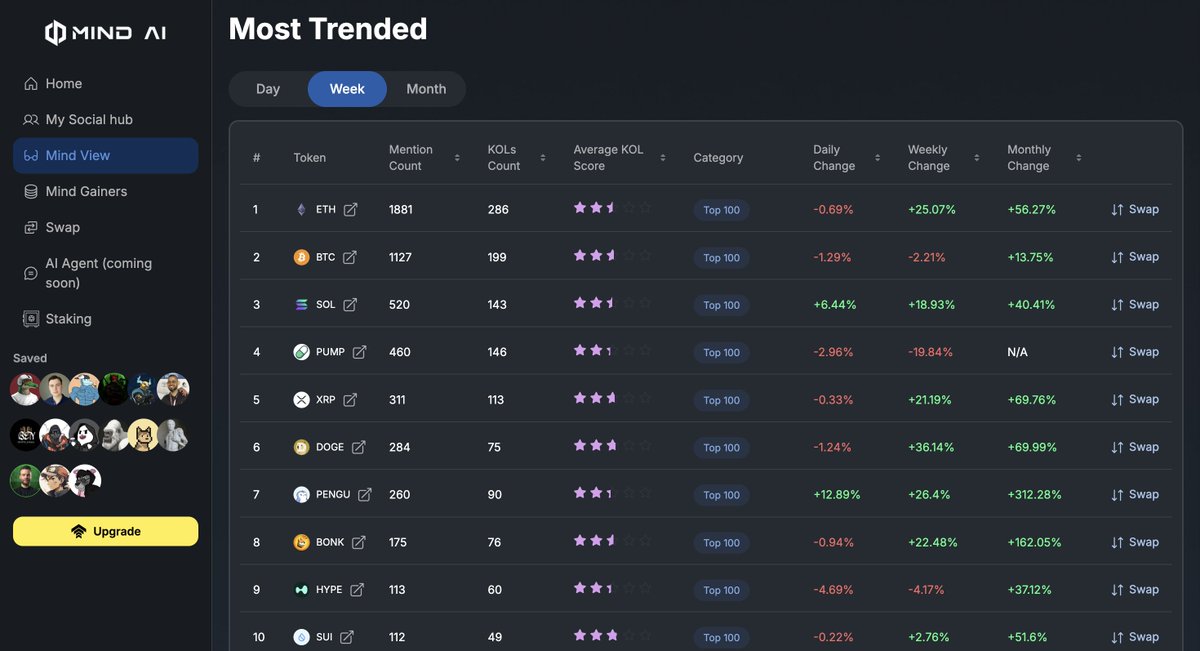Open external link icon next to SOL
Viewport: 1200px width, 651px height.
(x=350, y=305)
